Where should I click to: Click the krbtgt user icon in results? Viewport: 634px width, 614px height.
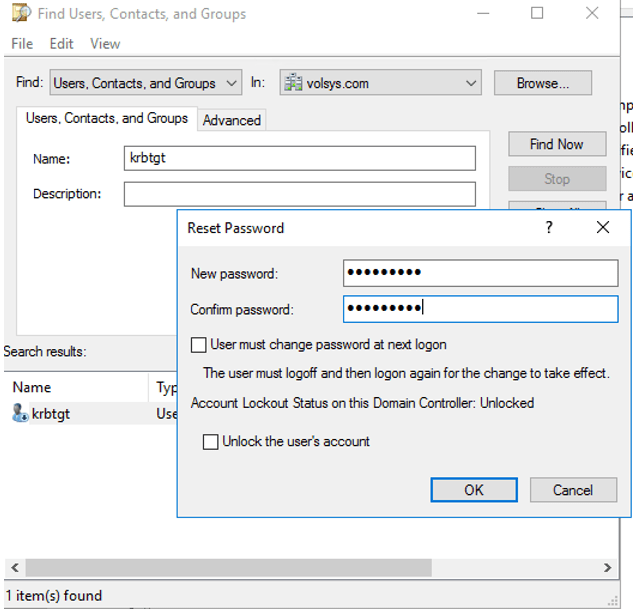pos(19,414)
